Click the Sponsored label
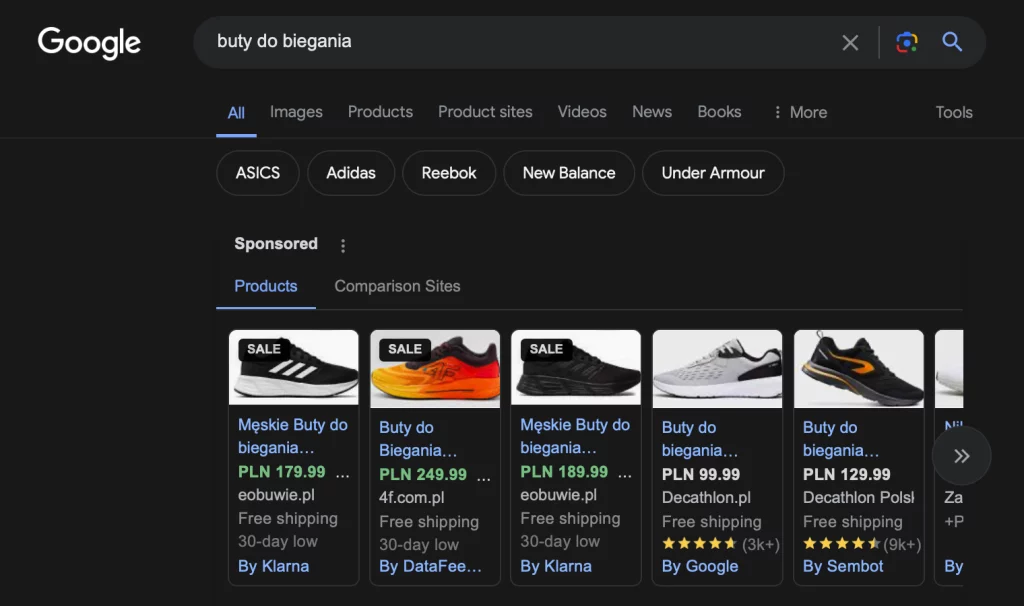The image size is (1024, 606). click(276, 244)
